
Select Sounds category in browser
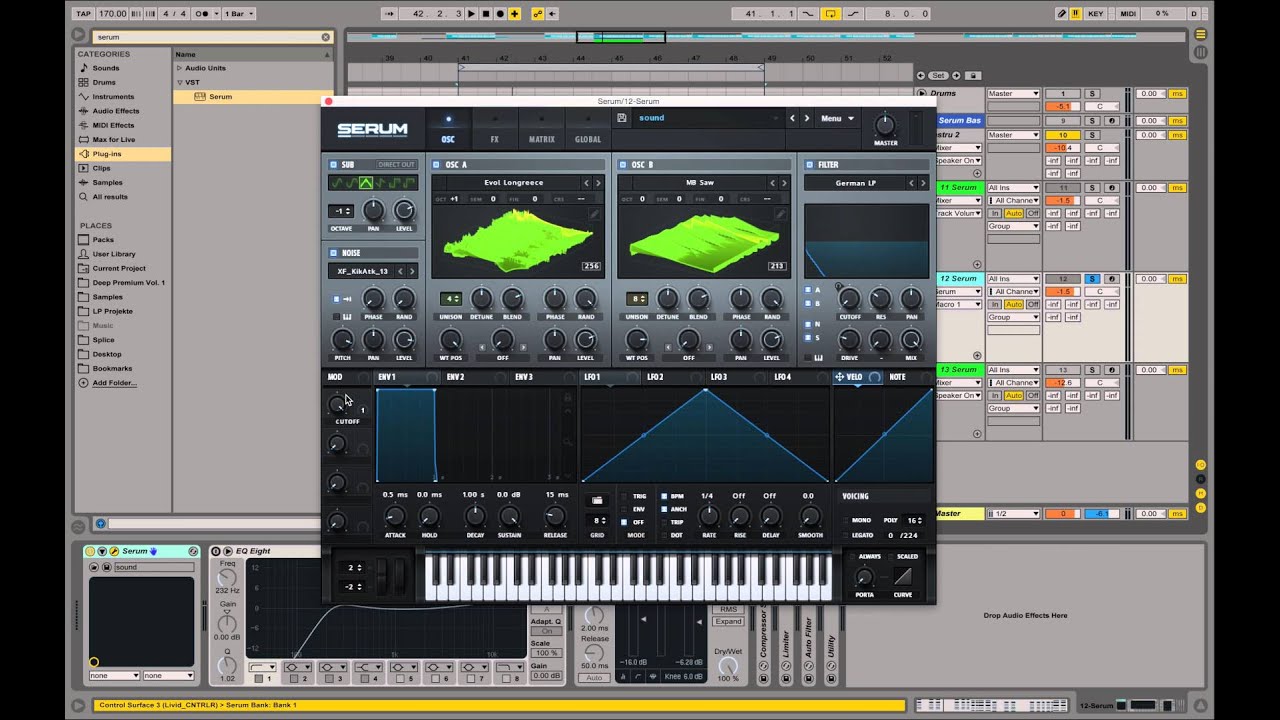click(x=106, y=68)
